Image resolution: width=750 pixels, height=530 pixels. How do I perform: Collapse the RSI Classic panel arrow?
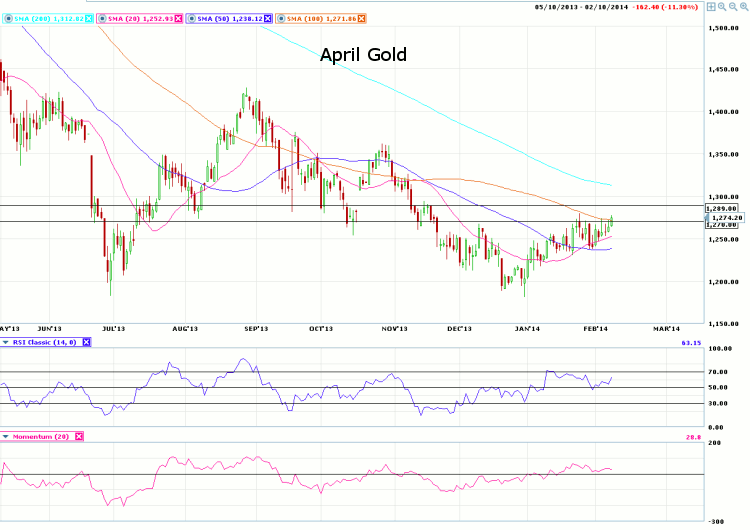(x=5, y=342)
